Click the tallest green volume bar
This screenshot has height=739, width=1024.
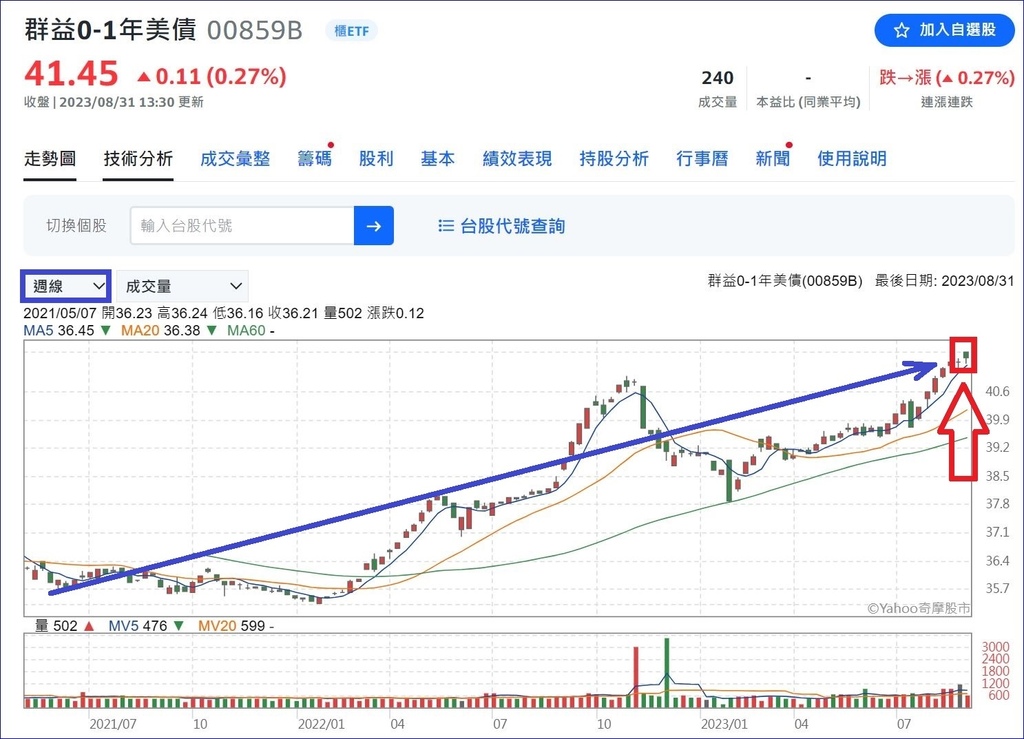(667, 673)
